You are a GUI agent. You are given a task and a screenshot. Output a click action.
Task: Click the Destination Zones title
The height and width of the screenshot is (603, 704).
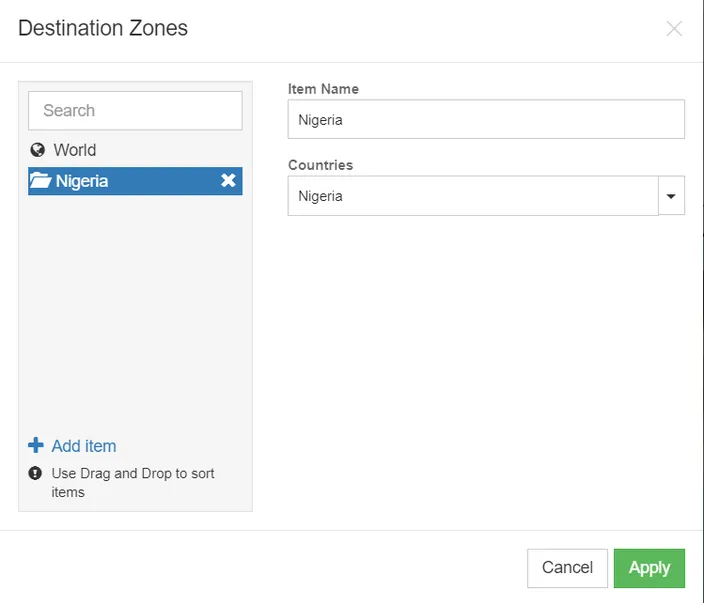tap(103, 28)
